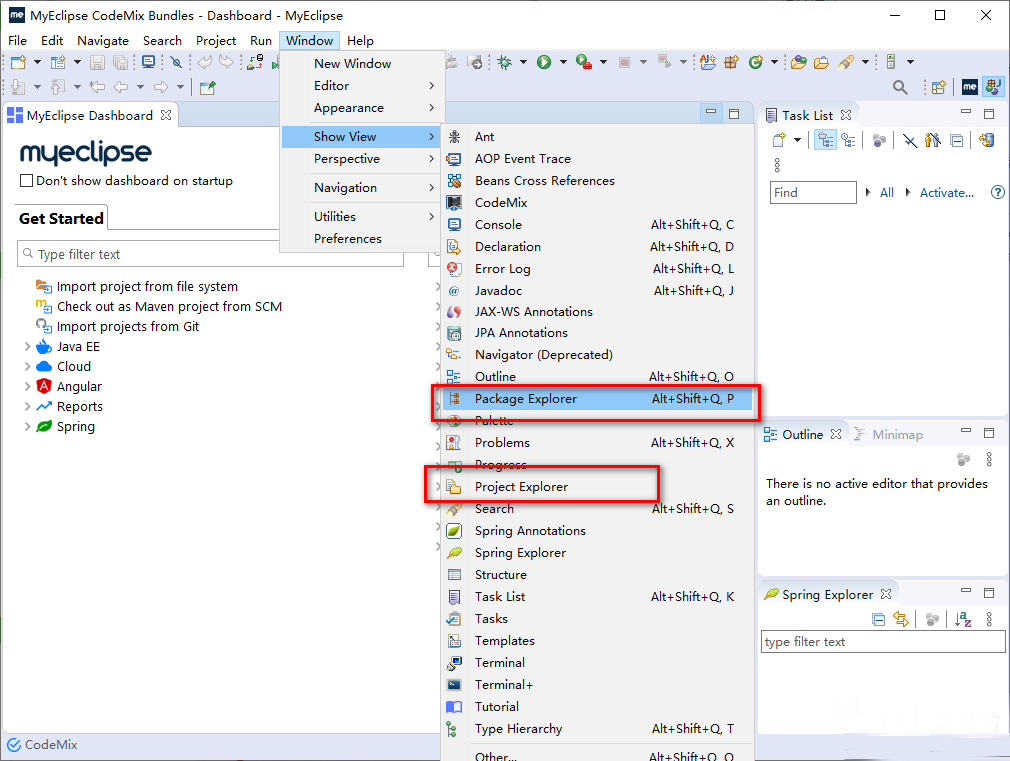Expand the Spring tree node

click(x=27, y=427)
